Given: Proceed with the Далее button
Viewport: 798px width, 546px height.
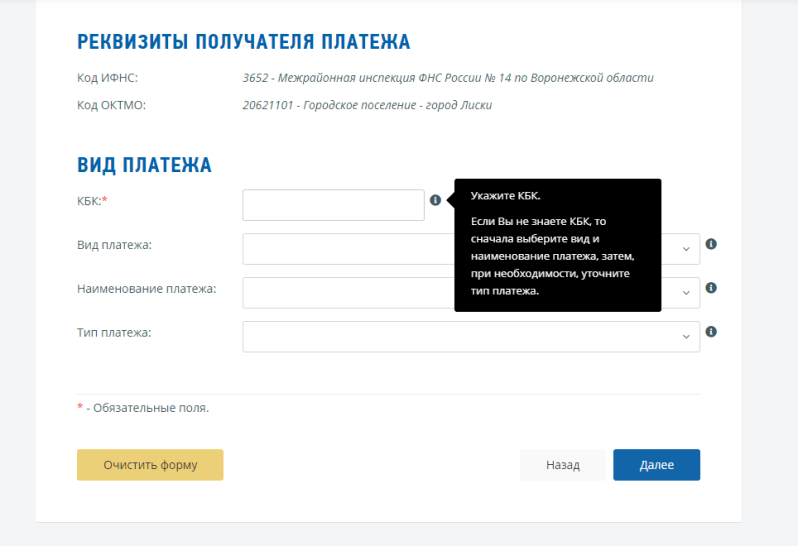Looking at the screenshot, I should click(x=657, y=465).
